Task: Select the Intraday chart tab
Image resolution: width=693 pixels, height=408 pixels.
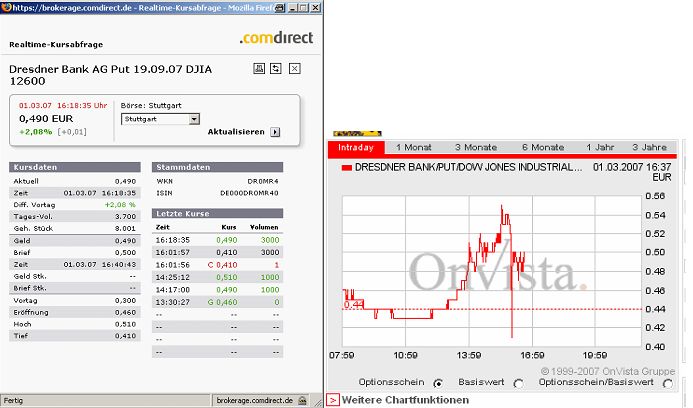Action: [356, 148]
